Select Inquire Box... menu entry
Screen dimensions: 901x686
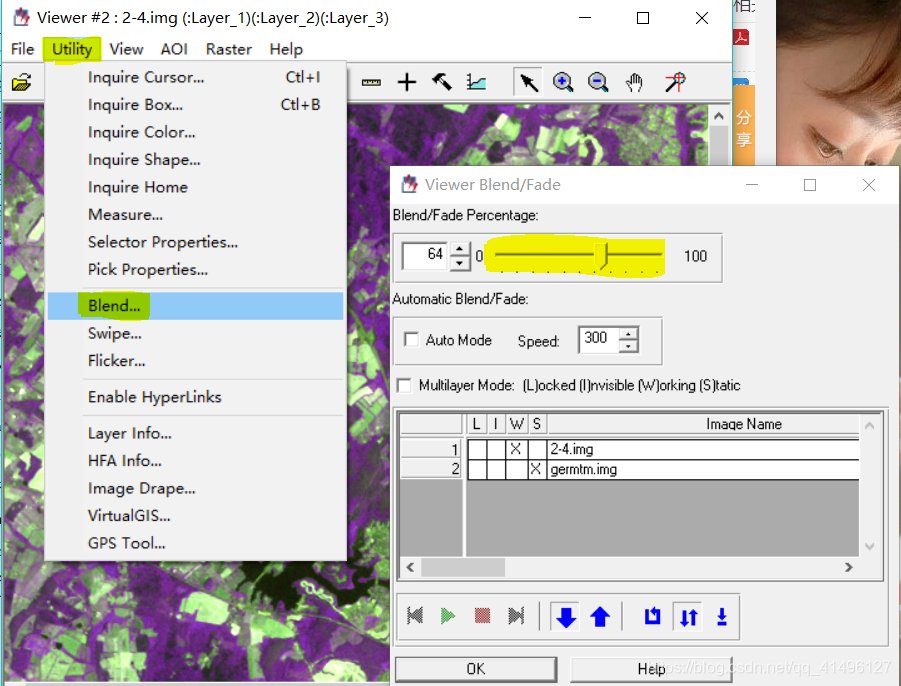pos(195,105)
